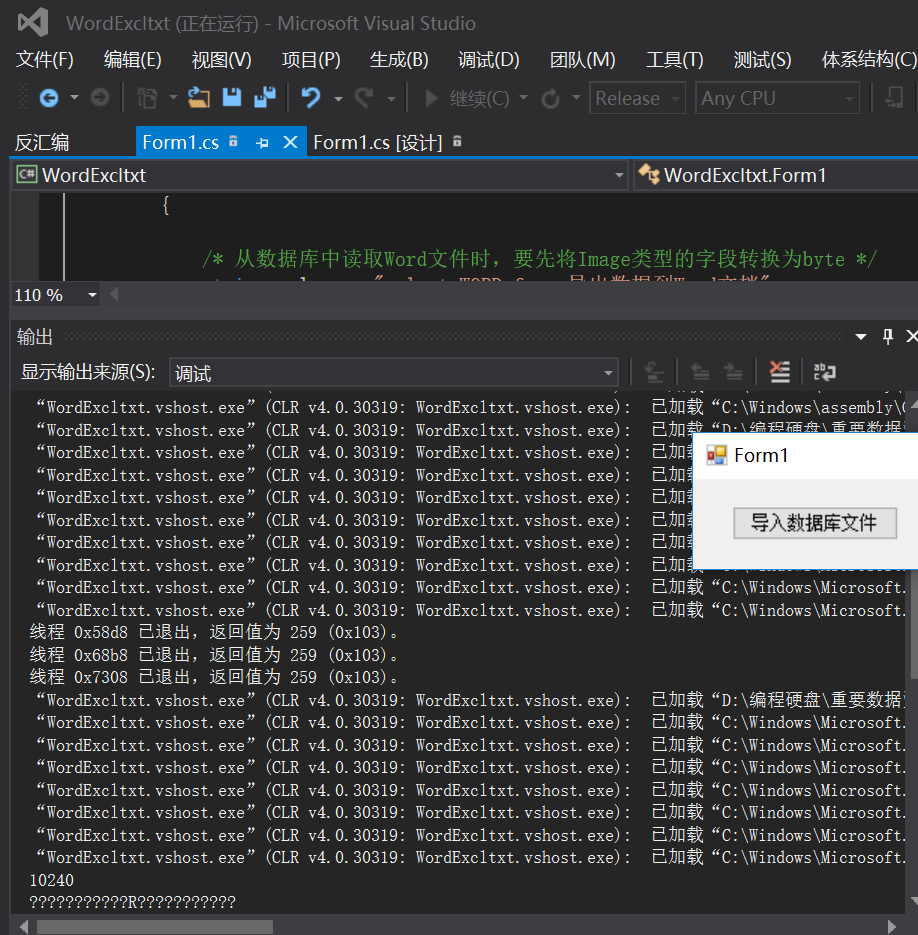Click the Redo arrow icon
Viewport: 918px width, 935px height.
click(x=364, y=97)
